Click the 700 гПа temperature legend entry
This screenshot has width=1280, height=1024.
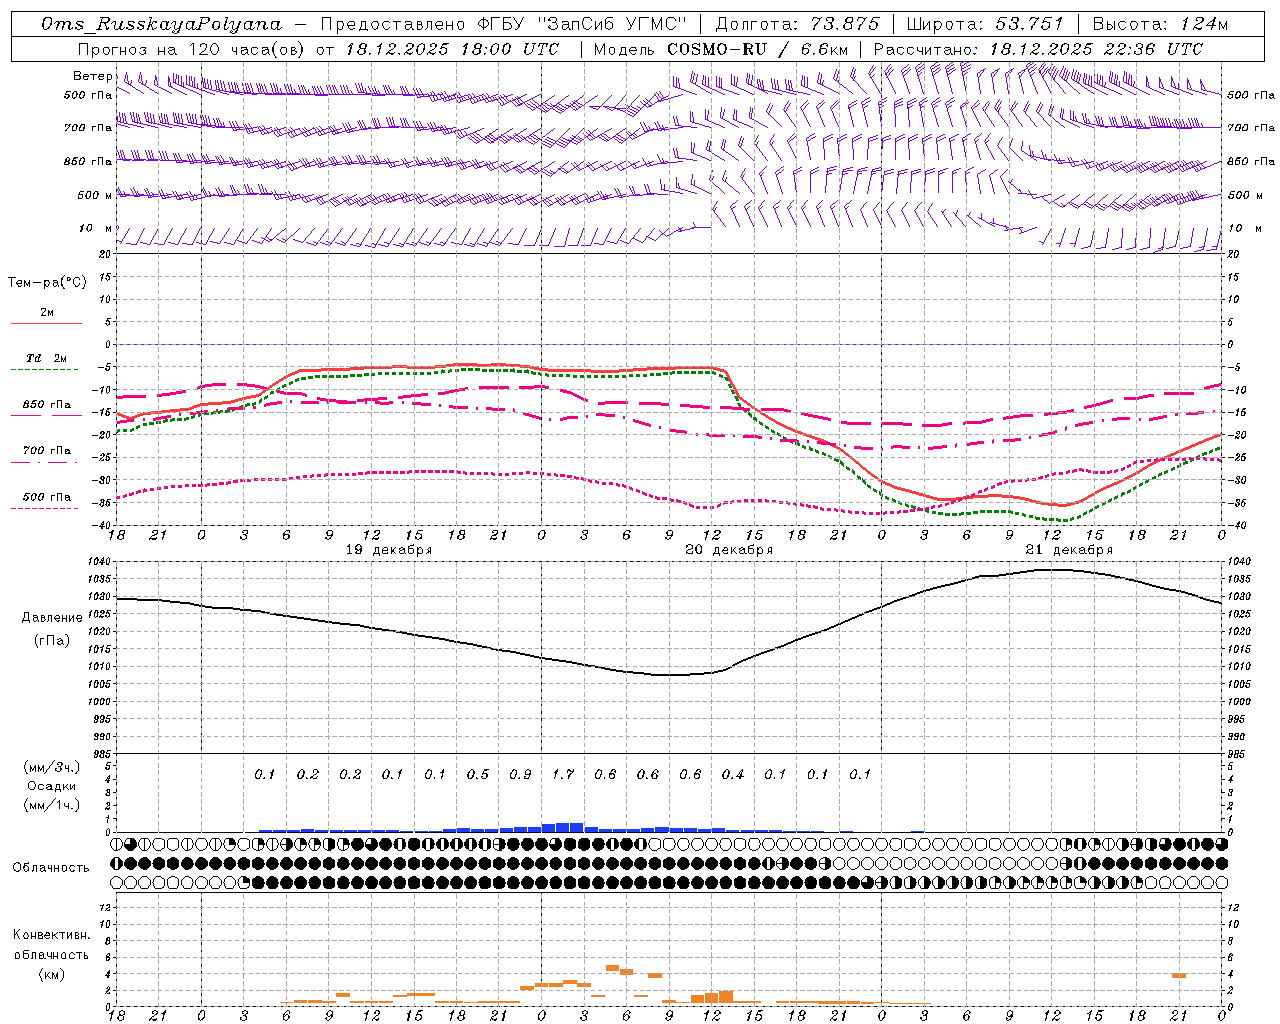[x=47, y=451]
